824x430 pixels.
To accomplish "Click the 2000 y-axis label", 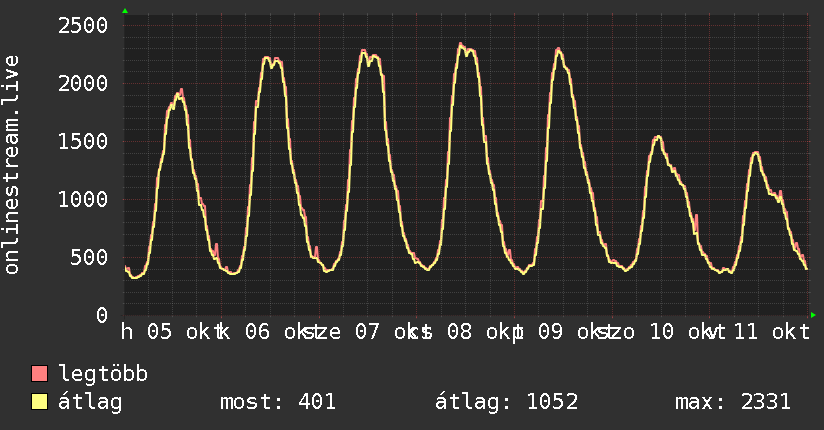I will (83, 83).
